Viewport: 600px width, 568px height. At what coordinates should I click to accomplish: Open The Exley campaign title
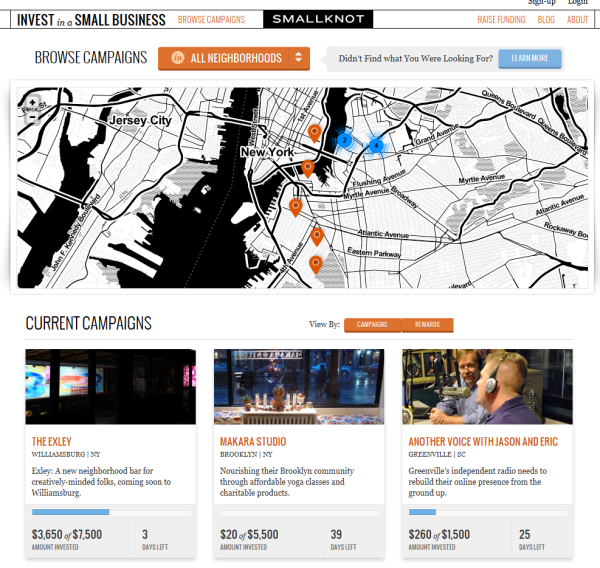[x=52, y=442]
